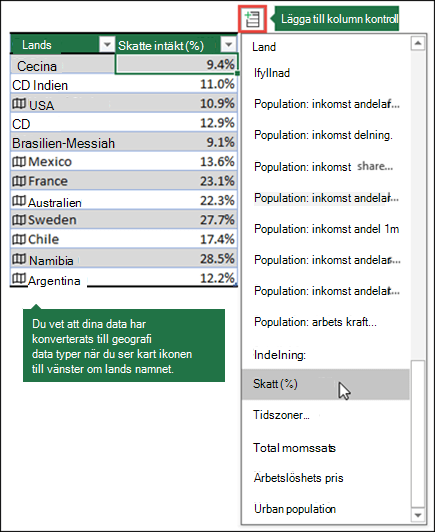Select the Cecina cell
This screenshot has height=532, width=435.
coord(62,65)
